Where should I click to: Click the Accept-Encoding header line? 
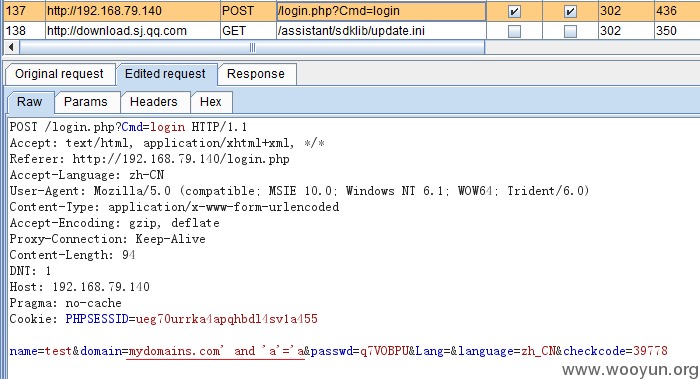114,223
